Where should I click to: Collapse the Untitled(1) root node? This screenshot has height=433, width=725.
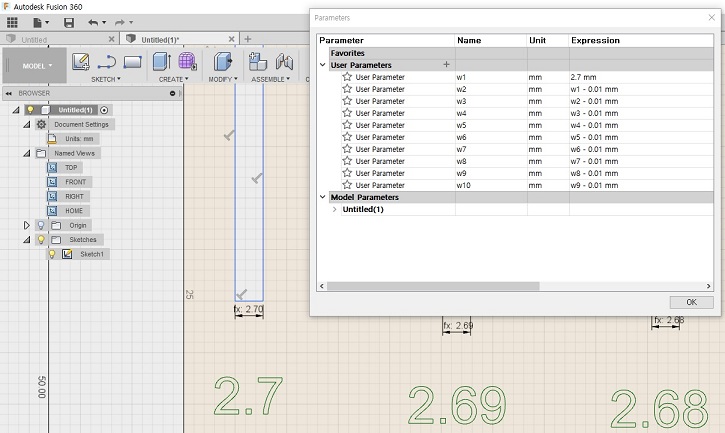pos(16,110)
